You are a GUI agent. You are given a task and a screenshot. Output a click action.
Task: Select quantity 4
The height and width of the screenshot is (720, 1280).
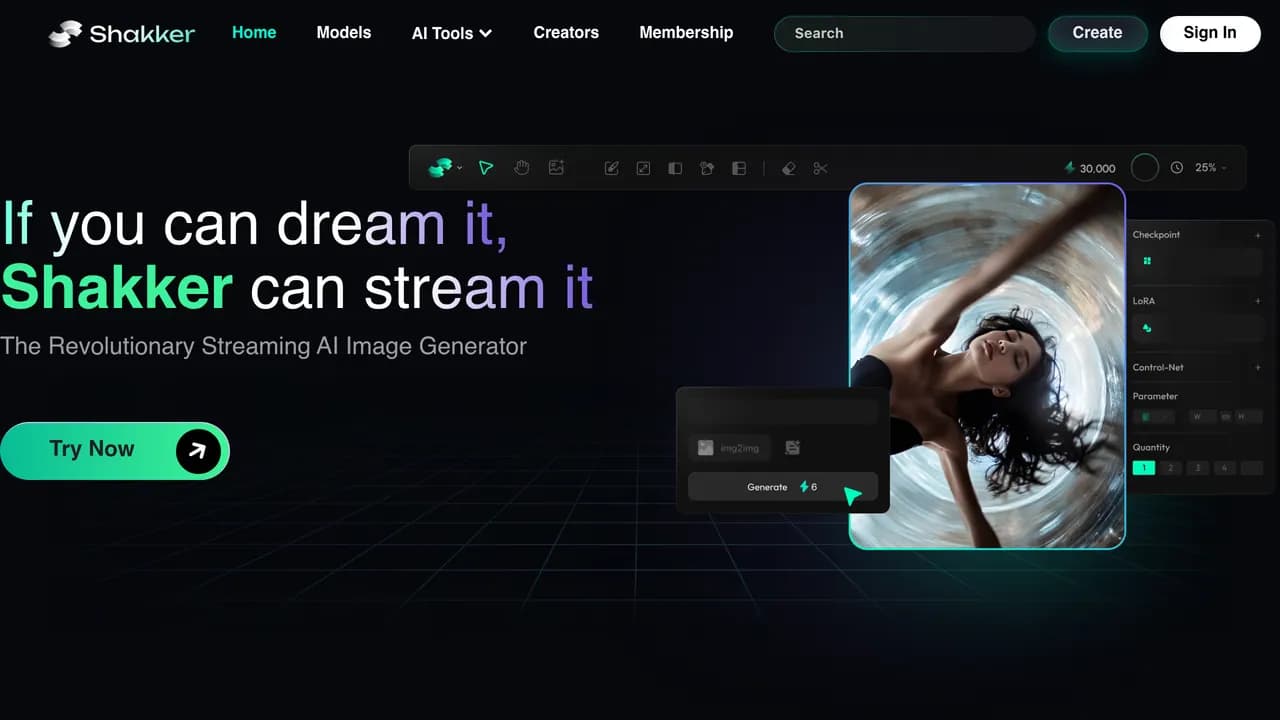1224,468
